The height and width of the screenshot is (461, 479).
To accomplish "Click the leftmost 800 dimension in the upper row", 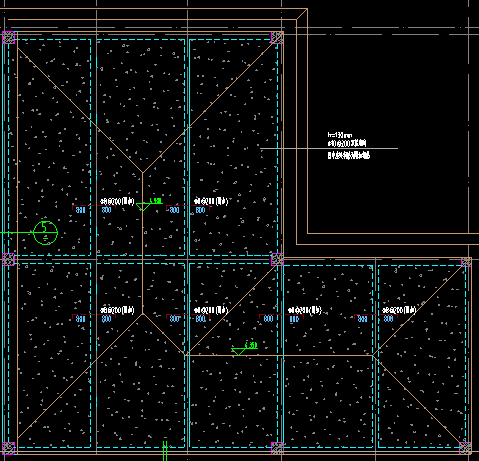I will (80, 210).
